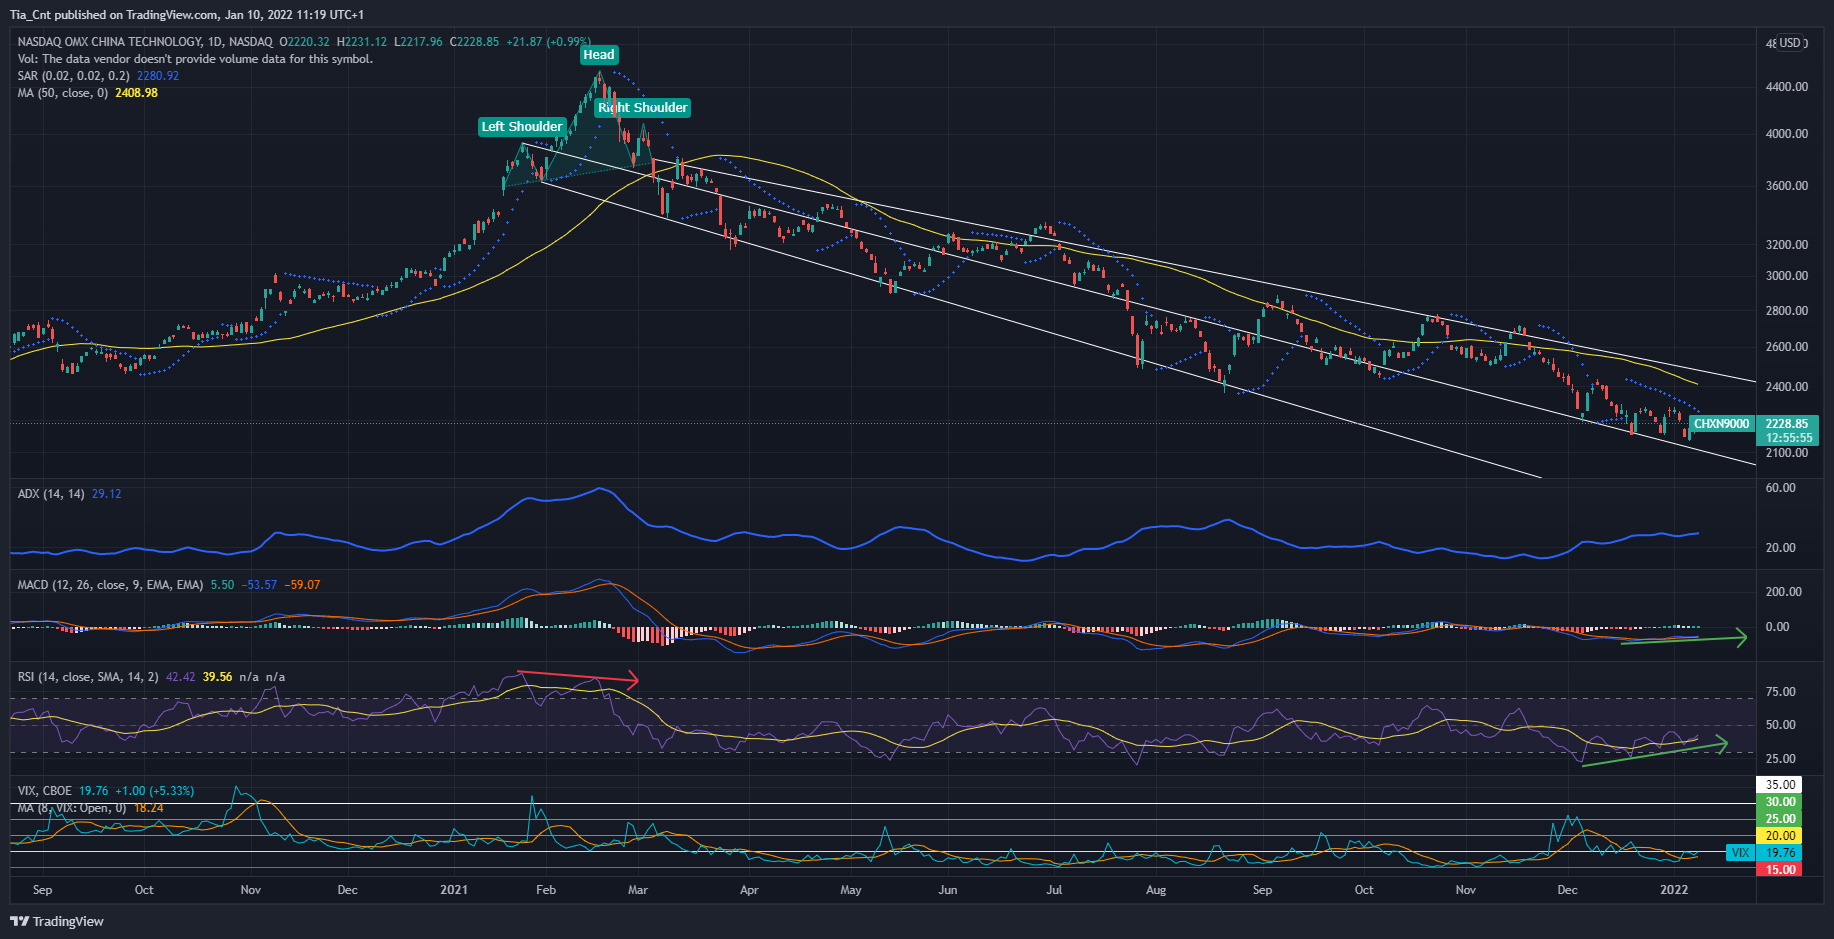Click the Aug label on time axis
This screenshot has height=939, width=1834.
pos(1156,890)
